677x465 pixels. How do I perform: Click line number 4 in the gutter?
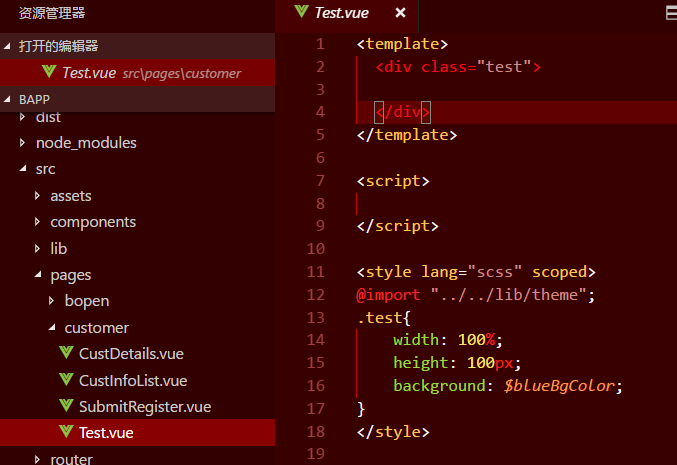pos(320,112)
